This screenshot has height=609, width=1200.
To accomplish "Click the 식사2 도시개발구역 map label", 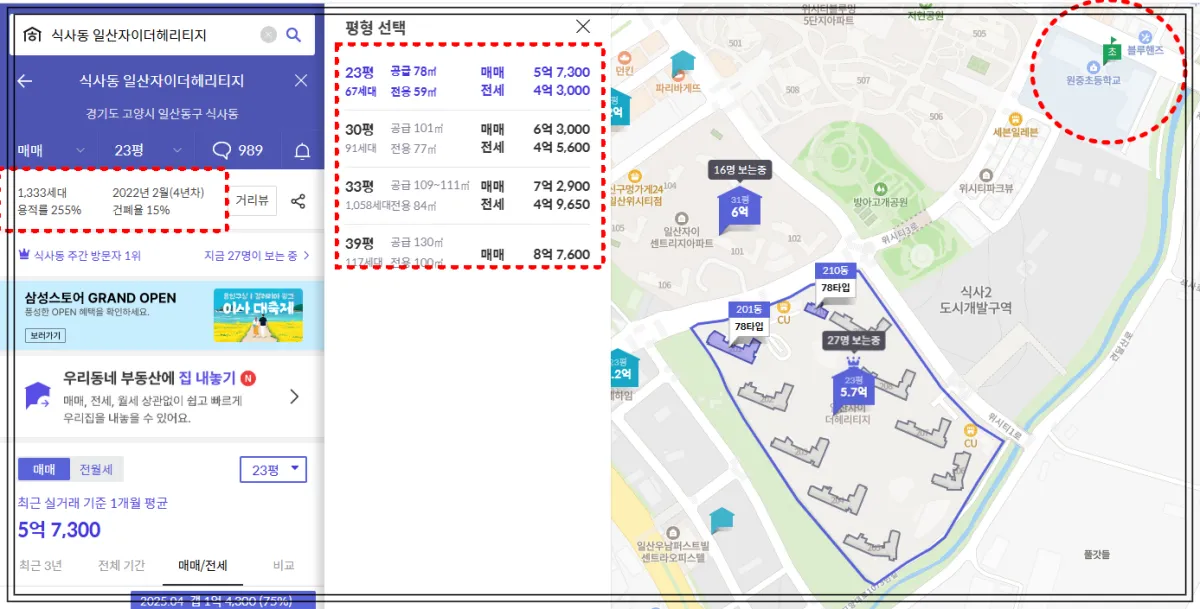I will click(977, 299).
